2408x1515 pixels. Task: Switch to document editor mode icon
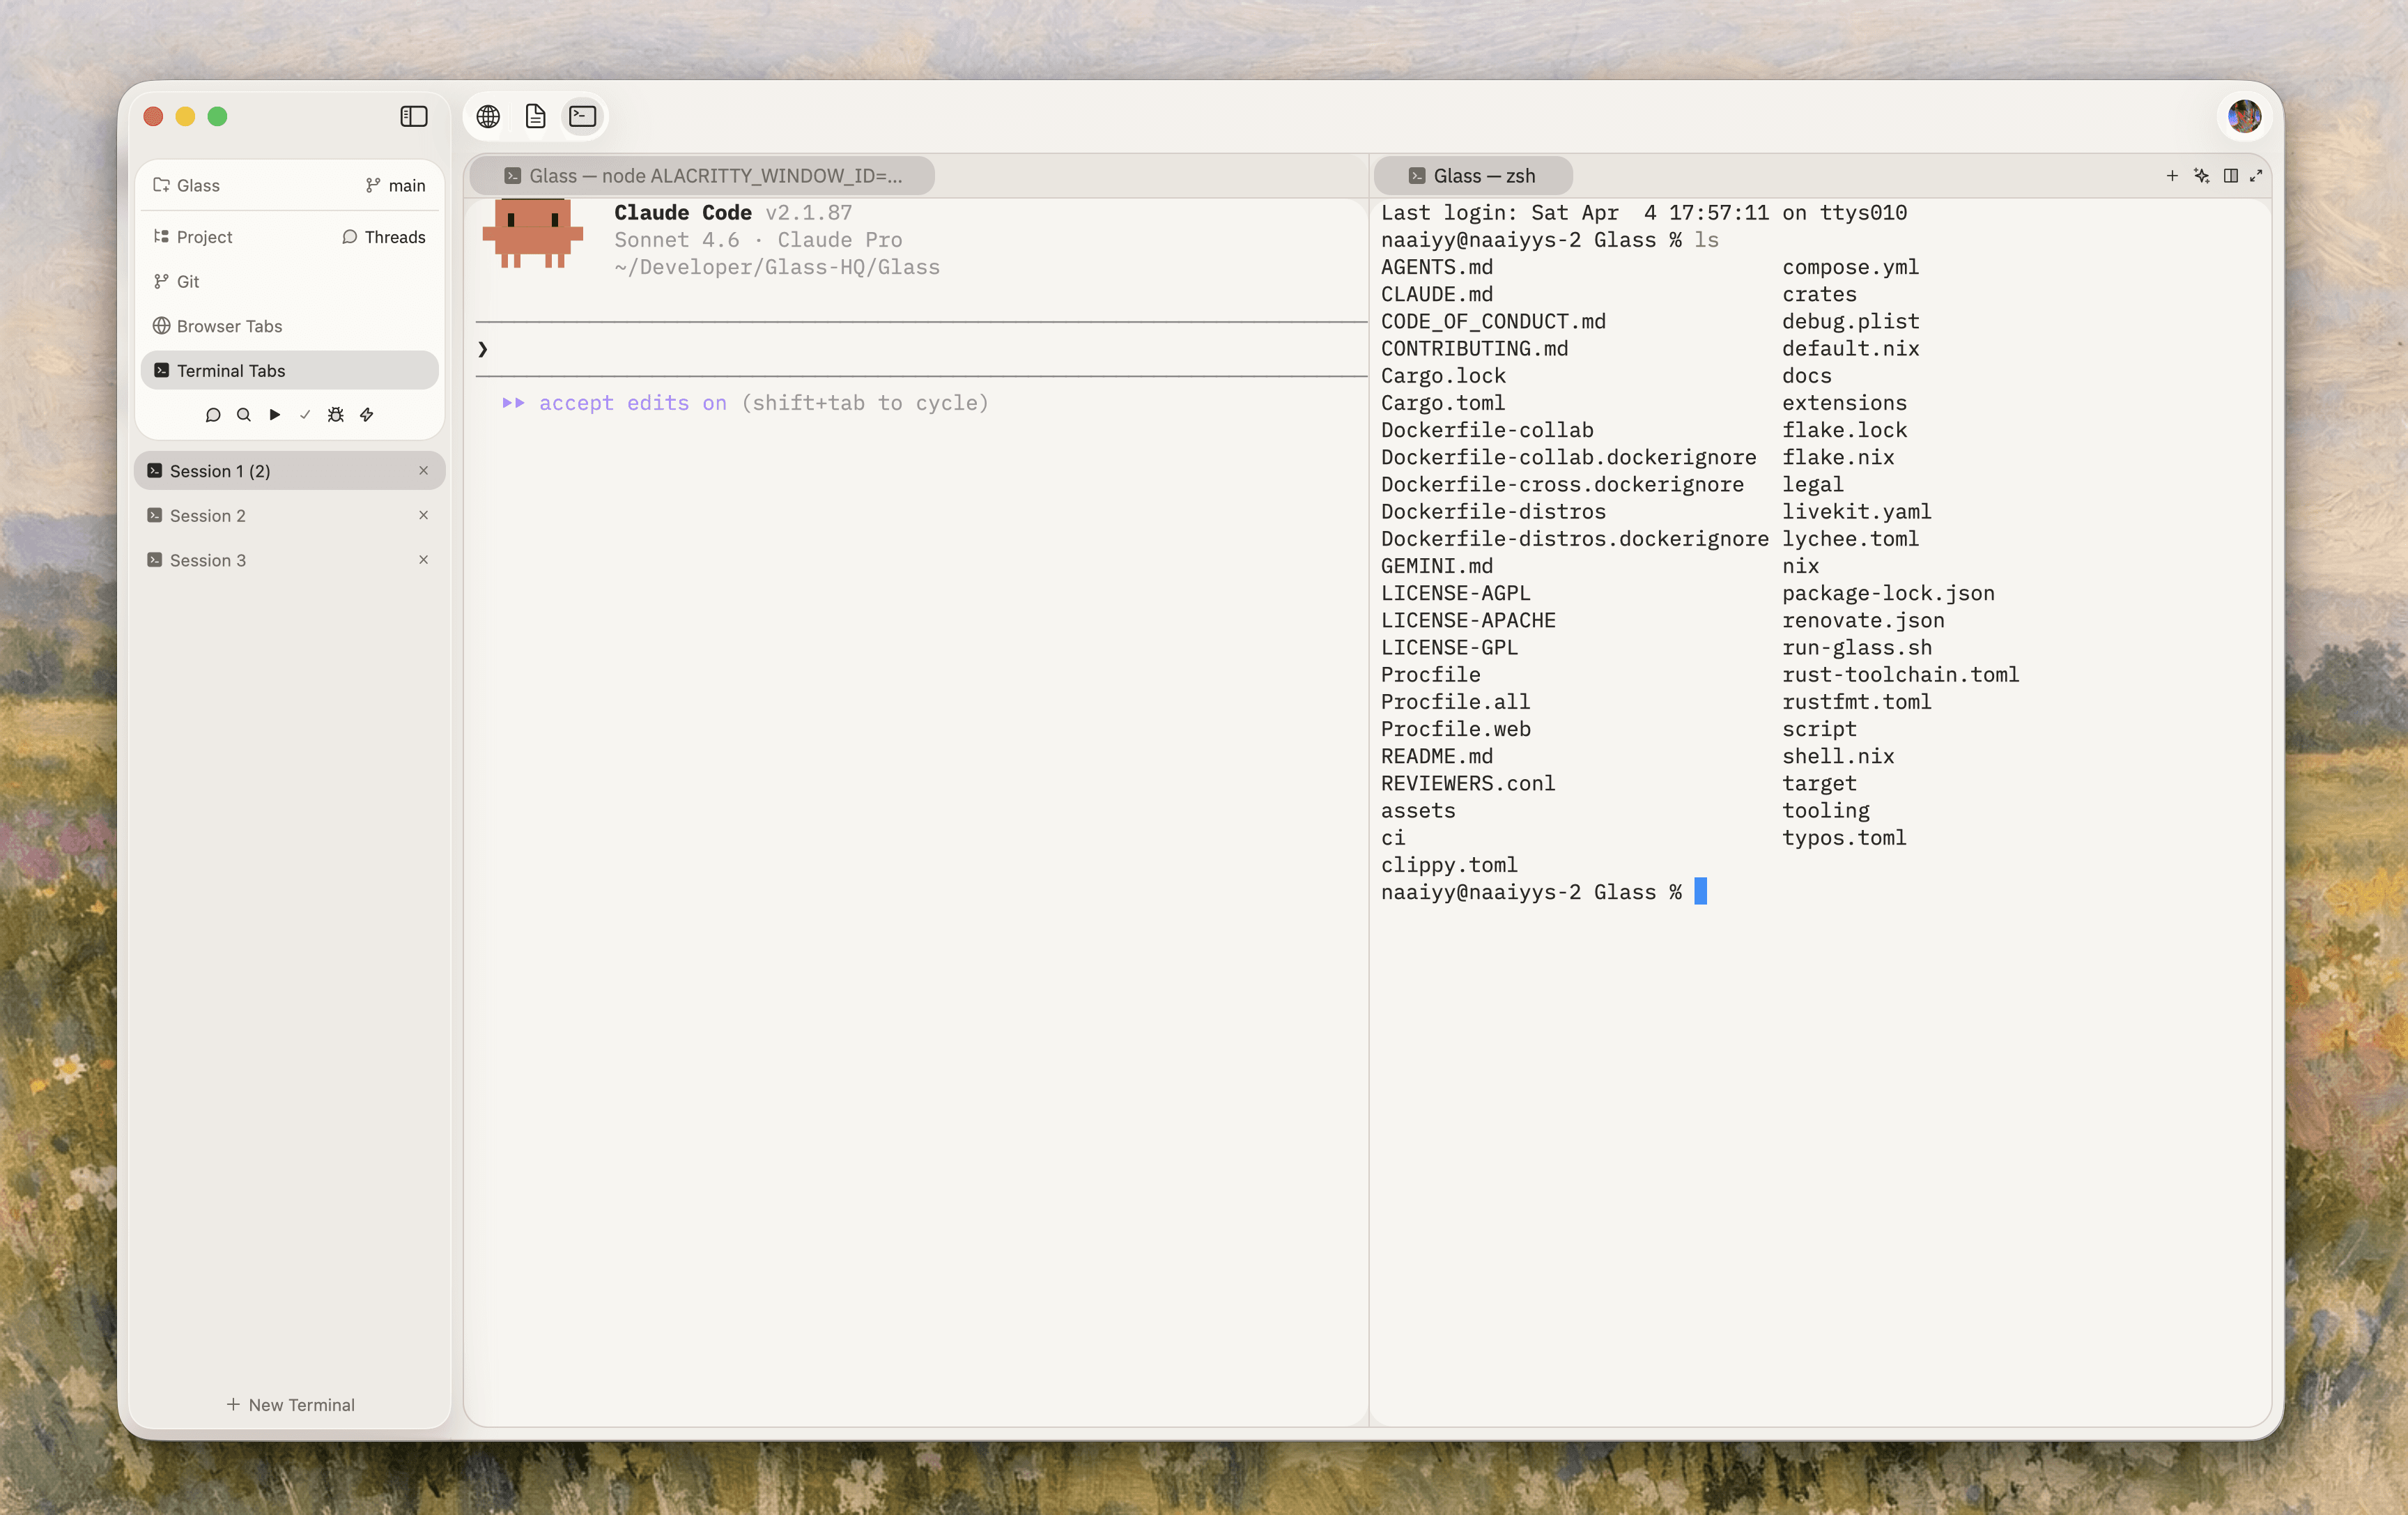(535, 117)
